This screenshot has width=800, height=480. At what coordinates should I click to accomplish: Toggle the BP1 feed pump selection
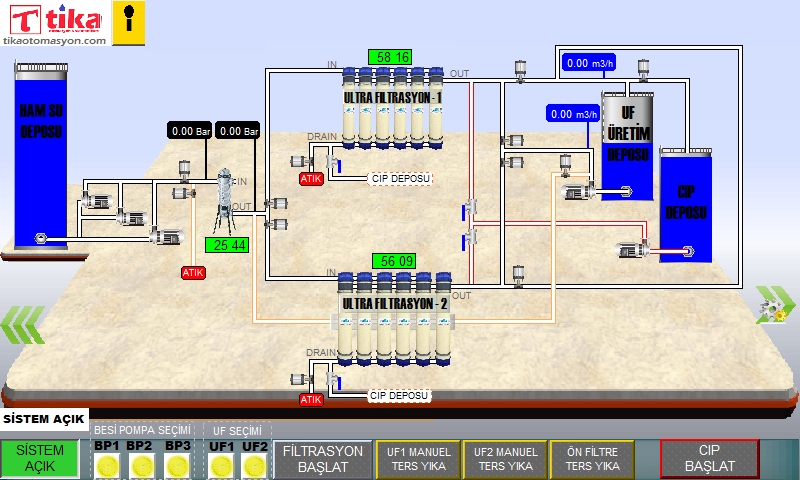(x=107, y=465)
